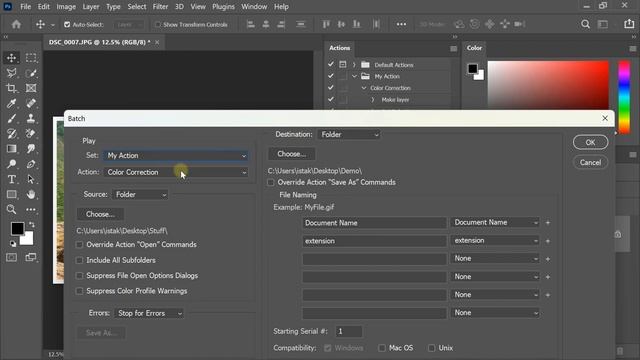
Task: Open Edit Toolbar three-dots menu
Action: (x=31, y=209)
